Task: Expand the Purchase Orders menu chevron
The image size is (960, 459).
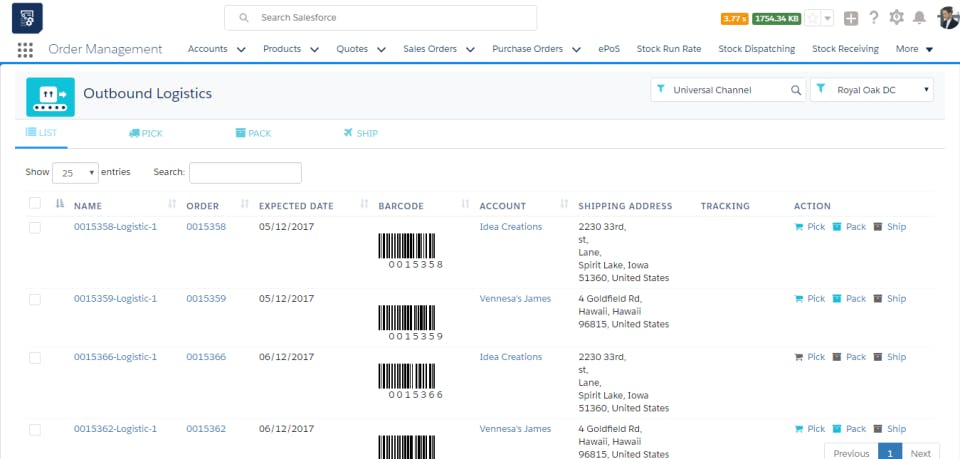Action: pyautogui.click(x=577, y=50)
